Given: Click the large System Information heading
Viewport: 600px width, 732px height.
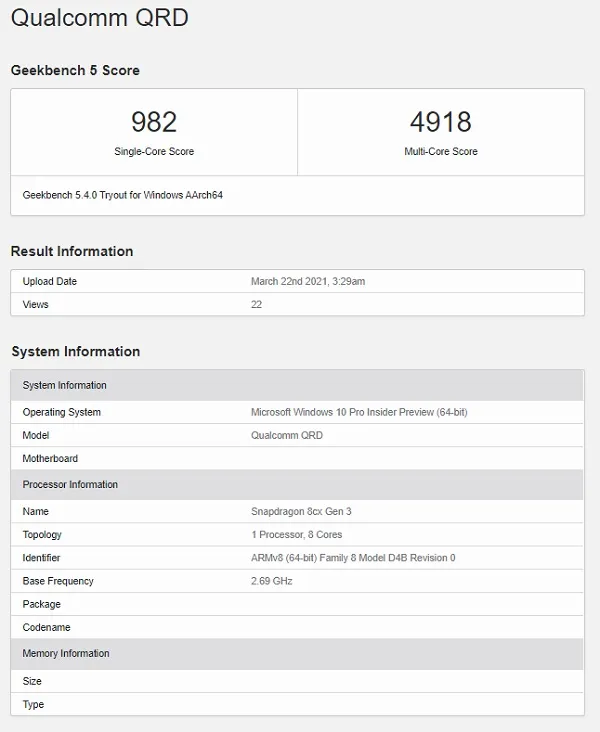Looking at the screenshot, I should click(76, 352).
